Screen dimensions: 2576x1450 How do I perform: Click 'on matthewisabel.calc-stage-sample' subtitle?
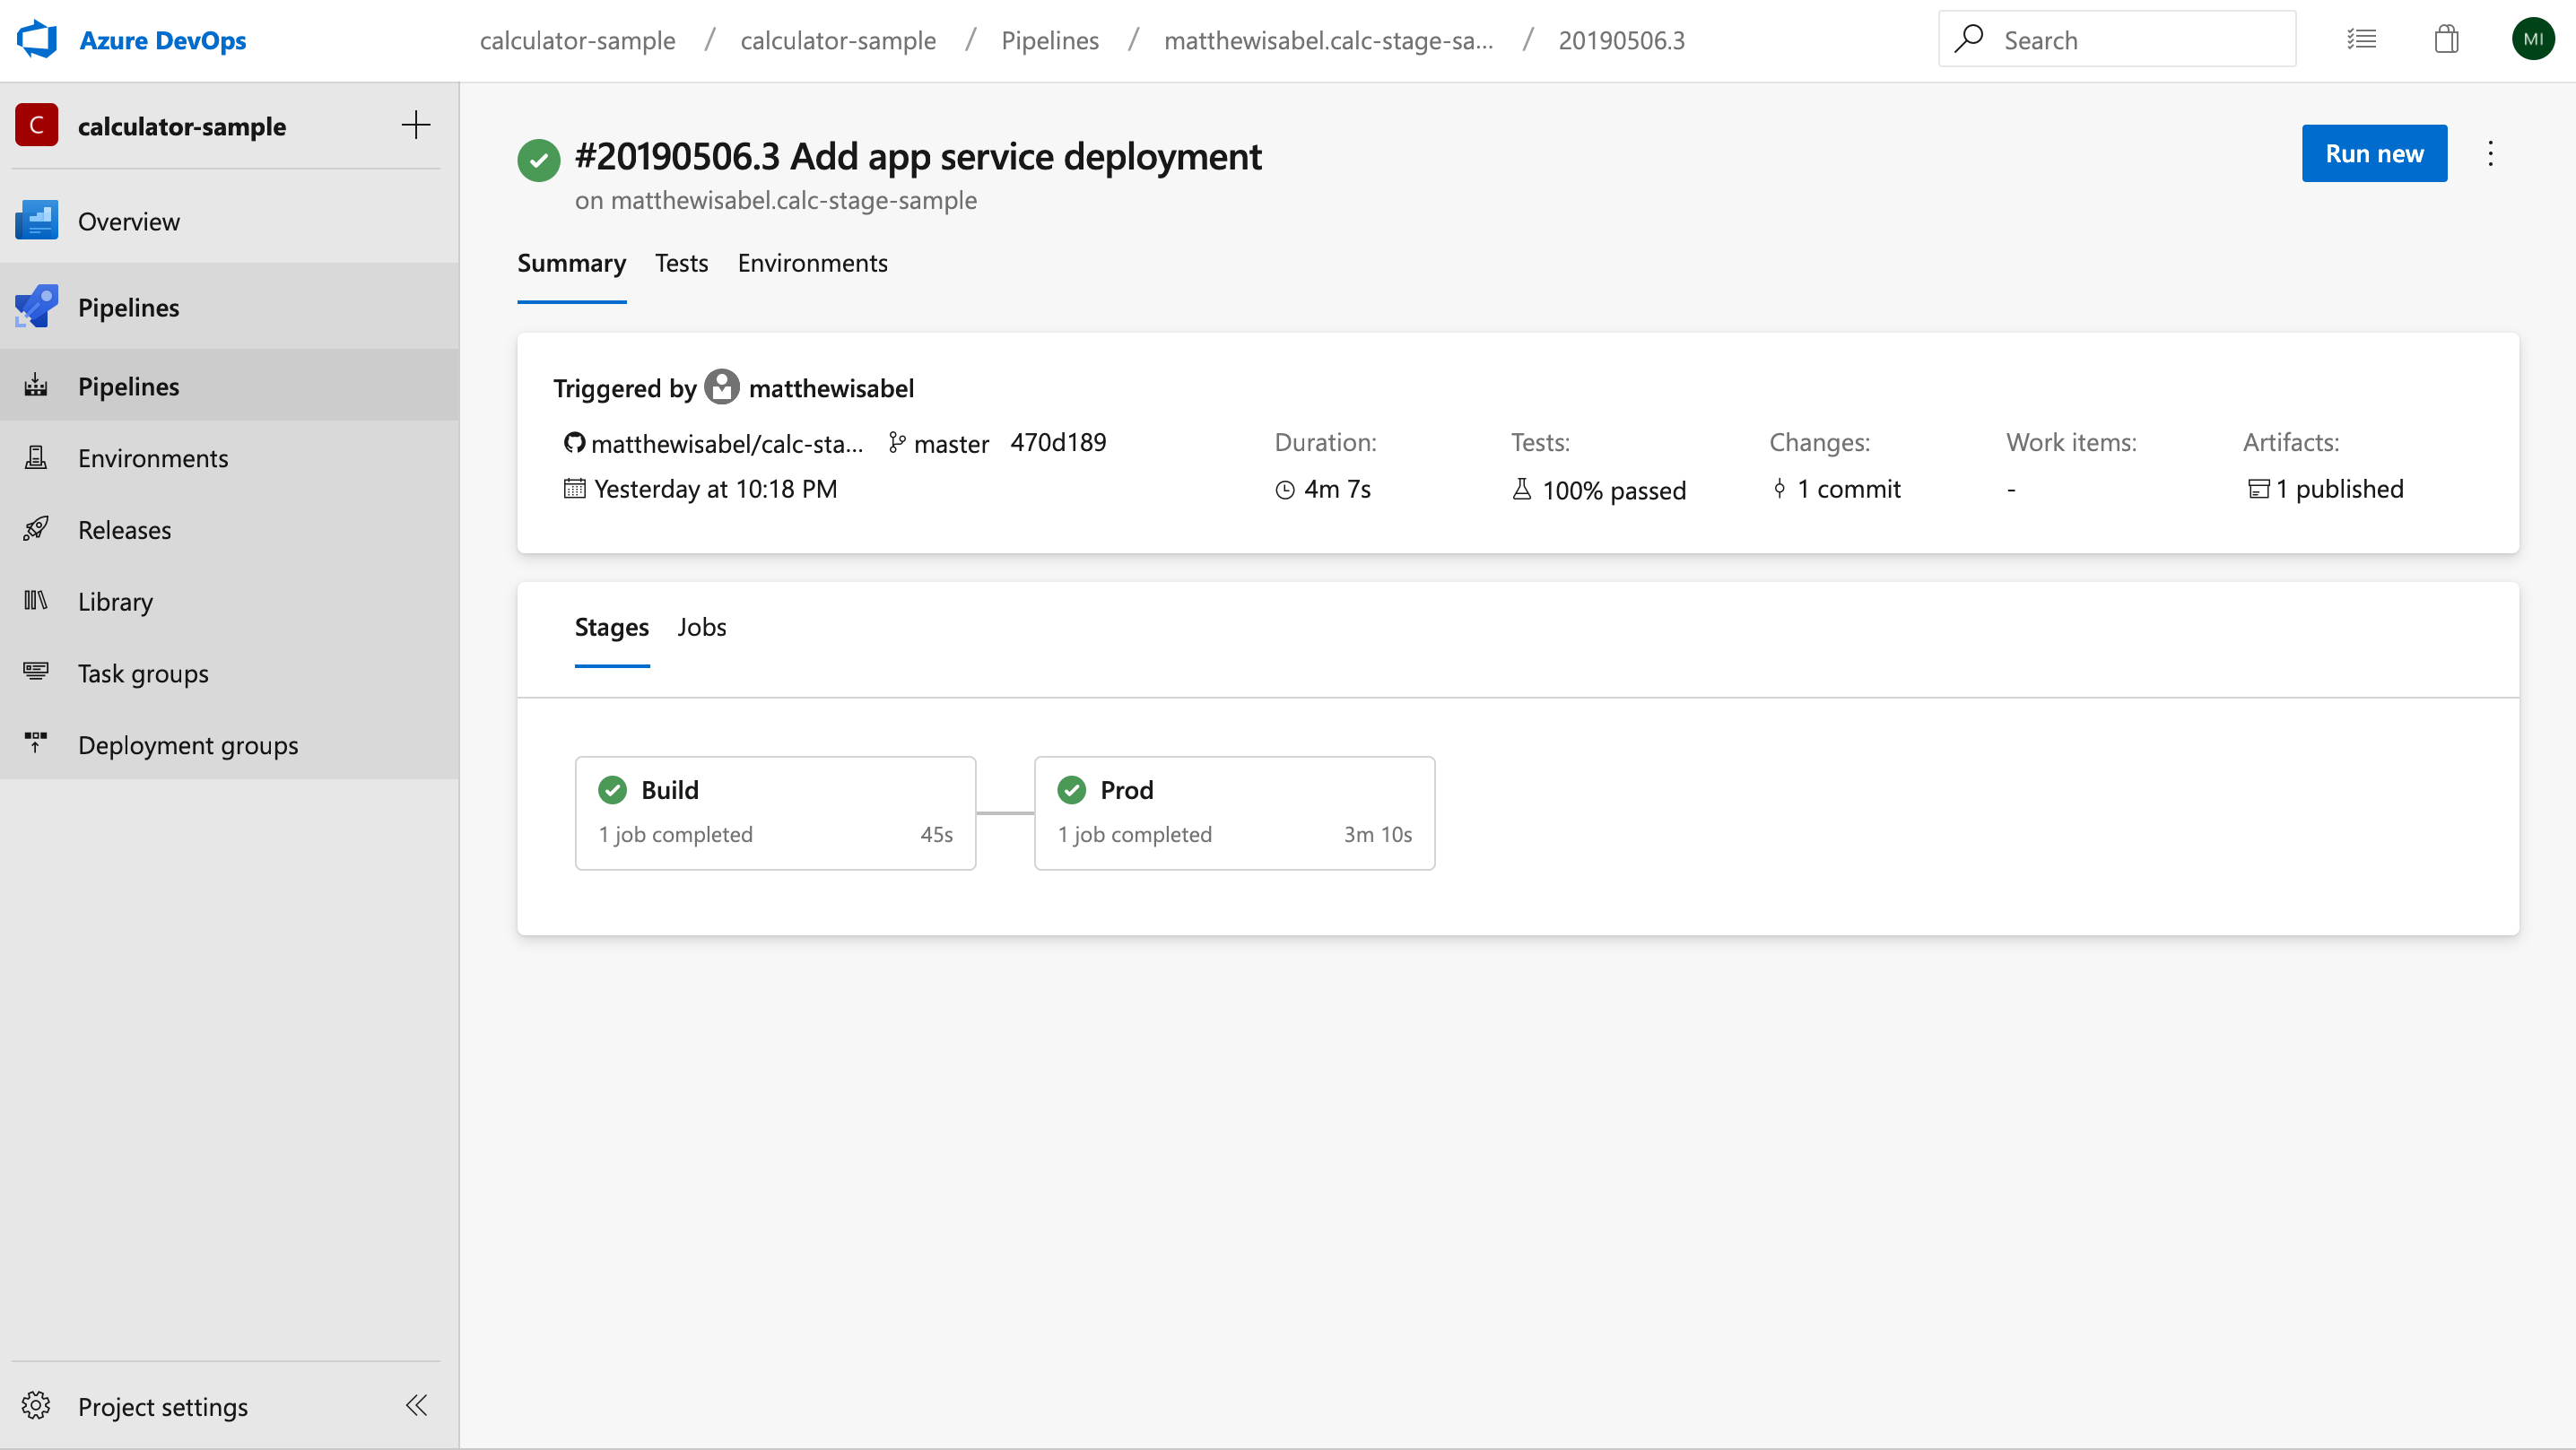coord(775,200)
